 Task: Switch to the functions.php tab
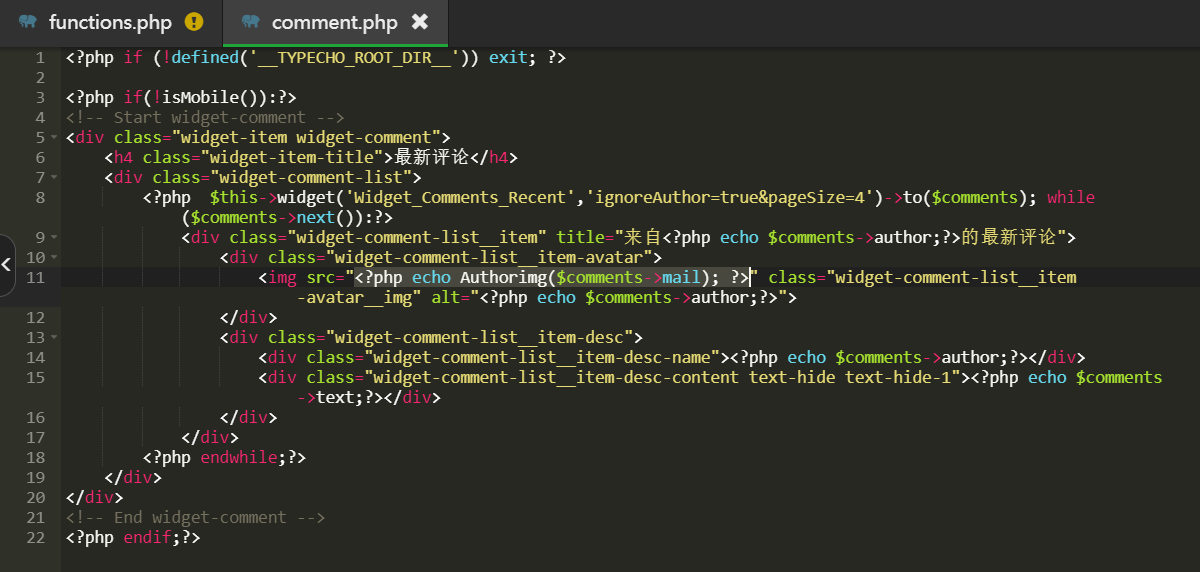(110, 22)
